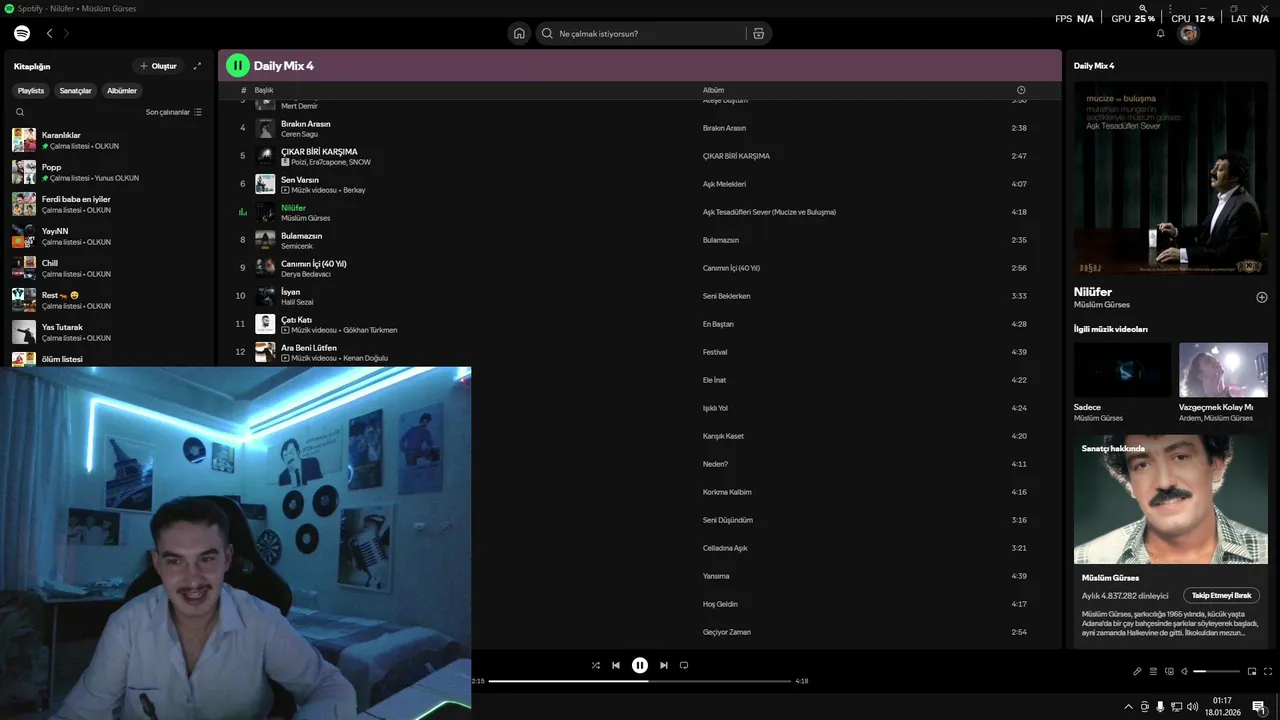This screenshot has width=1280, height=720.
Task: Click the Spotify logo icon
Action: 22,33
